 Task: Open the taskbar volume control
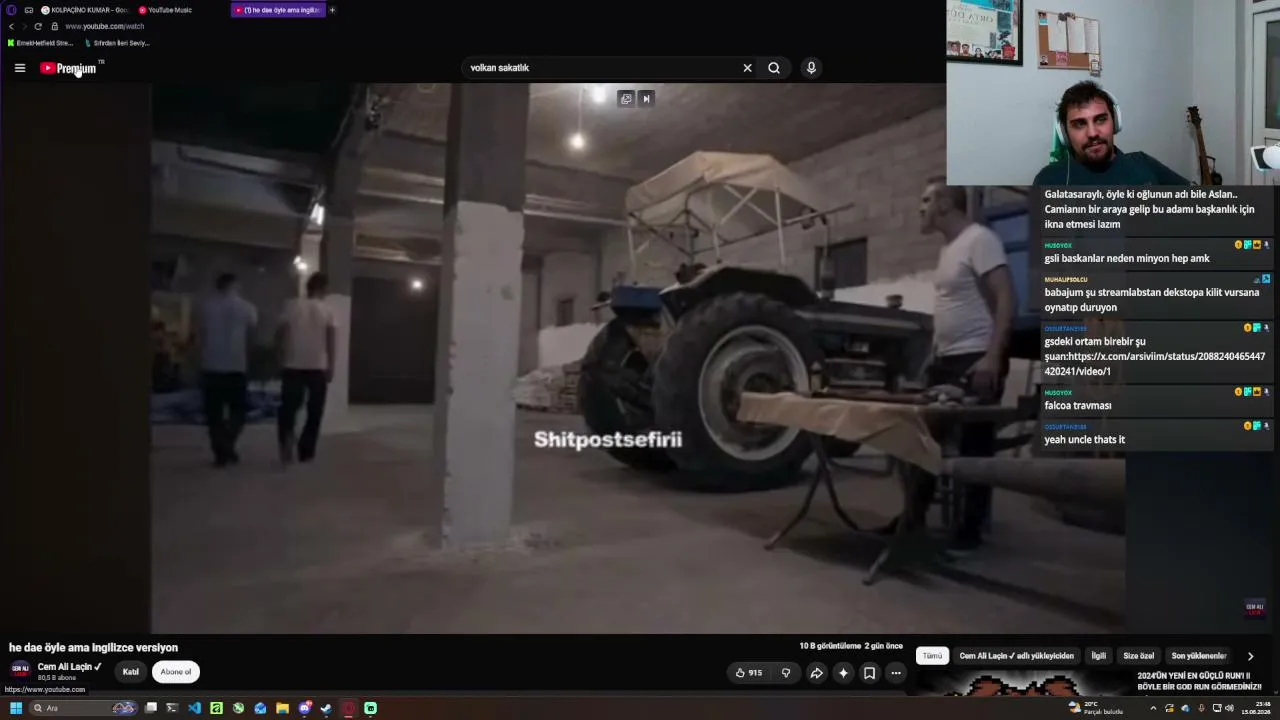tap(1229, 708)
